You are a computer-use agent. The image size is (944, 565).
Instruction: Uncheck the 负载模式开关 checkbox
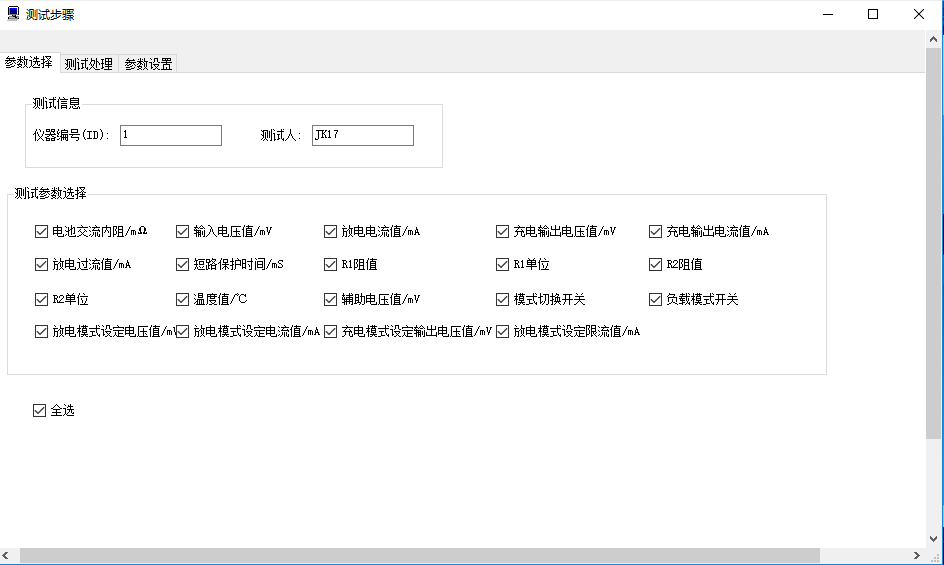pos(656,299)
